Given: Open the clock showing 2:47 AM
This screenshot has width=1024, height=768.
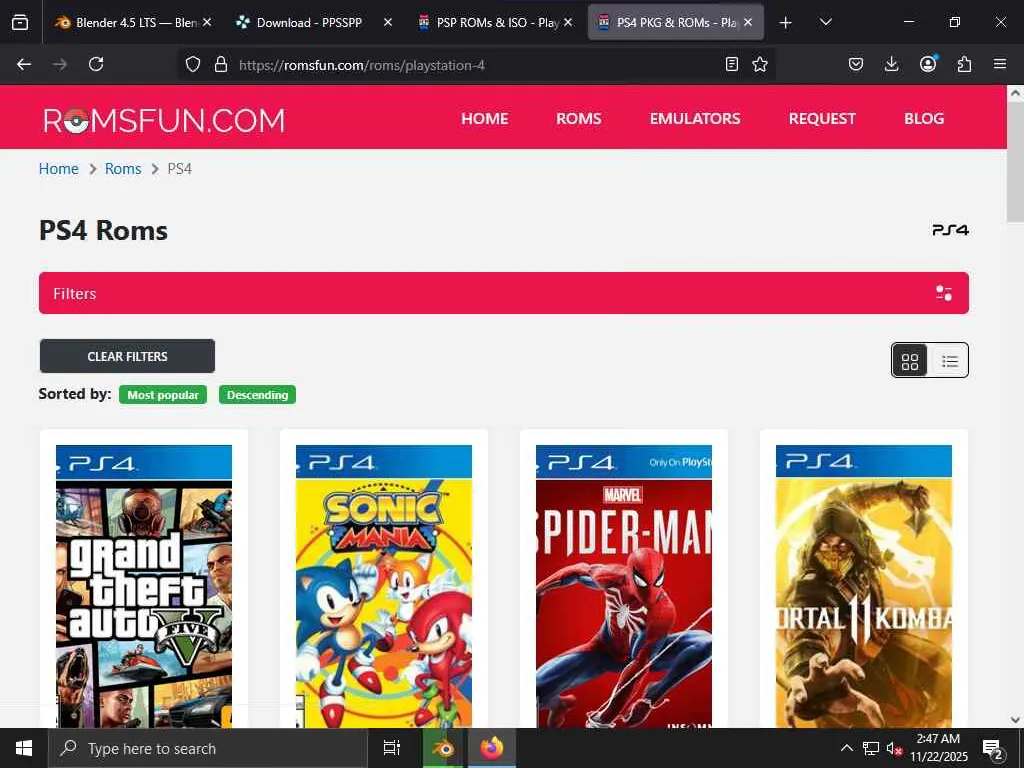Looking at the screenshot, I should click(939, 748).
